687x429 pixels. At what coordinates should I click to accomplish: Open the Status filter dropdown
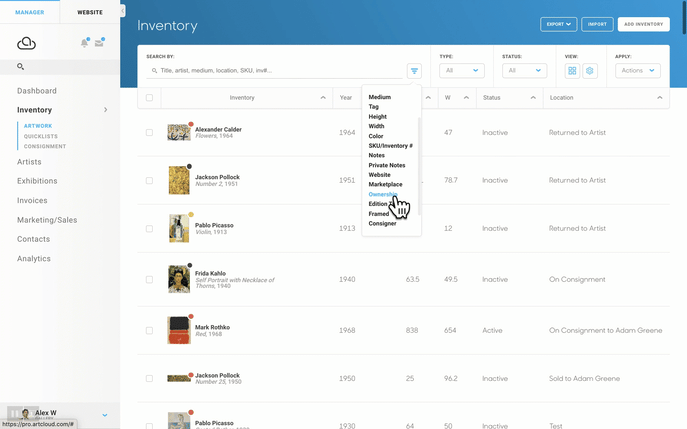(x=524, y=71)
